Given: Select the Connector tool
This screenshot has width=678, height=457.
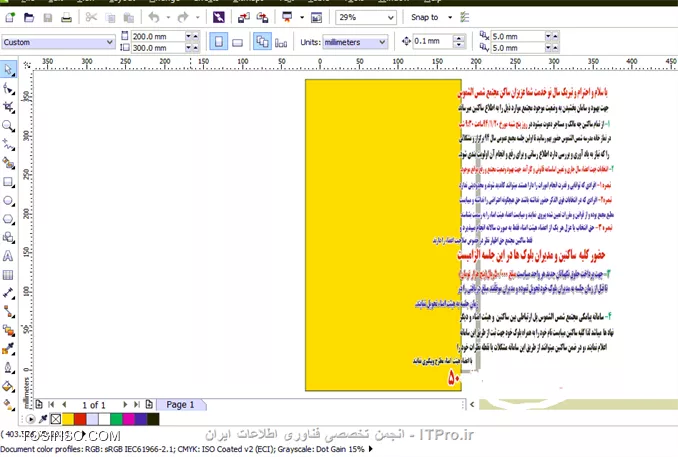Looking at the screenshot, I should click(8, 312).
